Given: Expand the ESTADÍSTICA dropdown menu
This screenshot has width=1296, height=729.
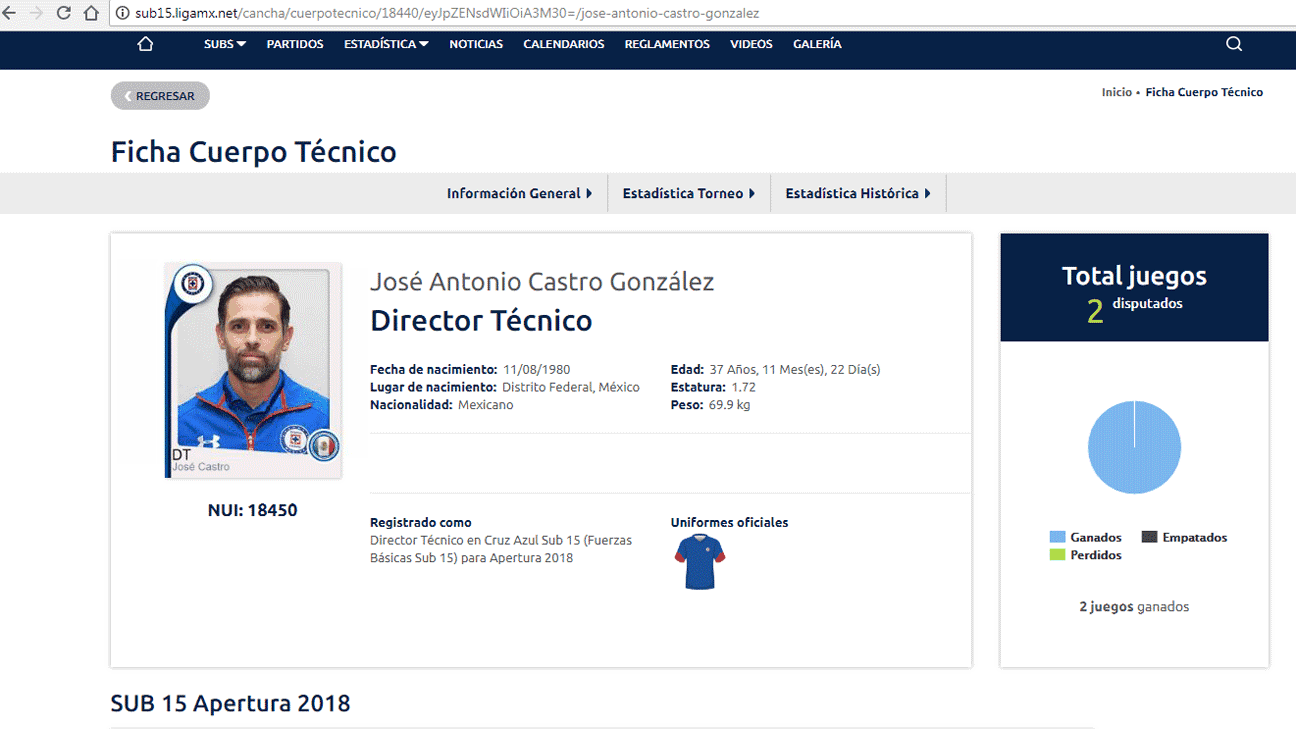Looking at the screenshot, I should point(386,44).
